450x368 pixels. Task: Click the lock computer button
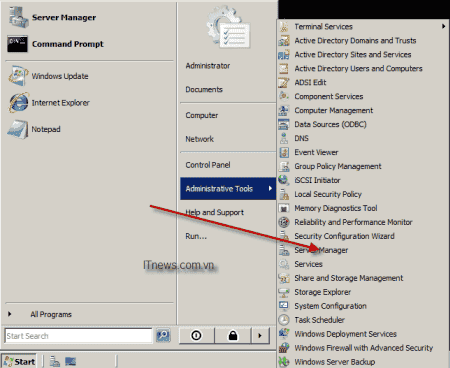233,335
